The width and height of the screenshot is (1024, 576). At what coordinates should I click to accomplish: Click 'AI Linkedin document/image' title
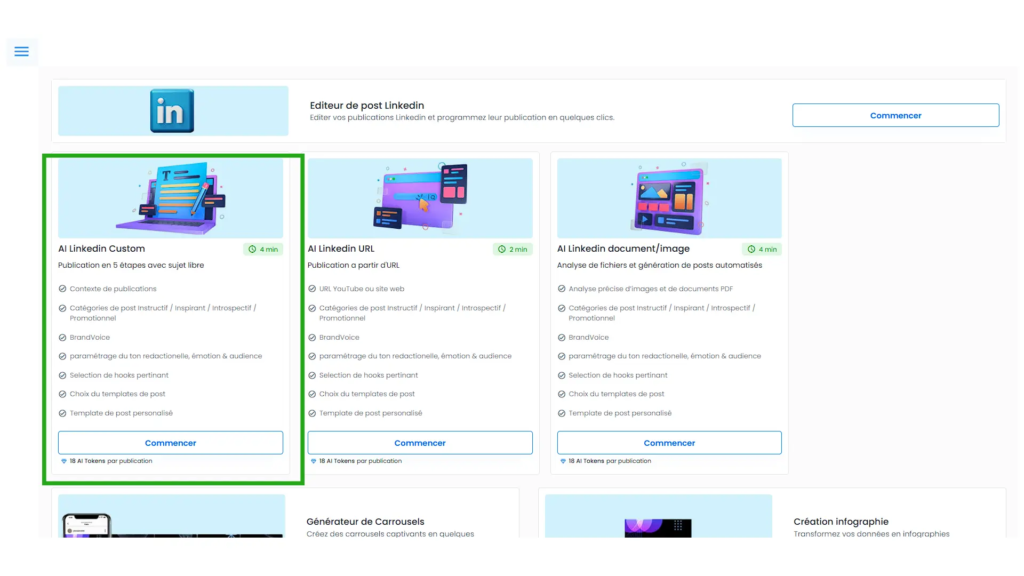click(623, 249)
